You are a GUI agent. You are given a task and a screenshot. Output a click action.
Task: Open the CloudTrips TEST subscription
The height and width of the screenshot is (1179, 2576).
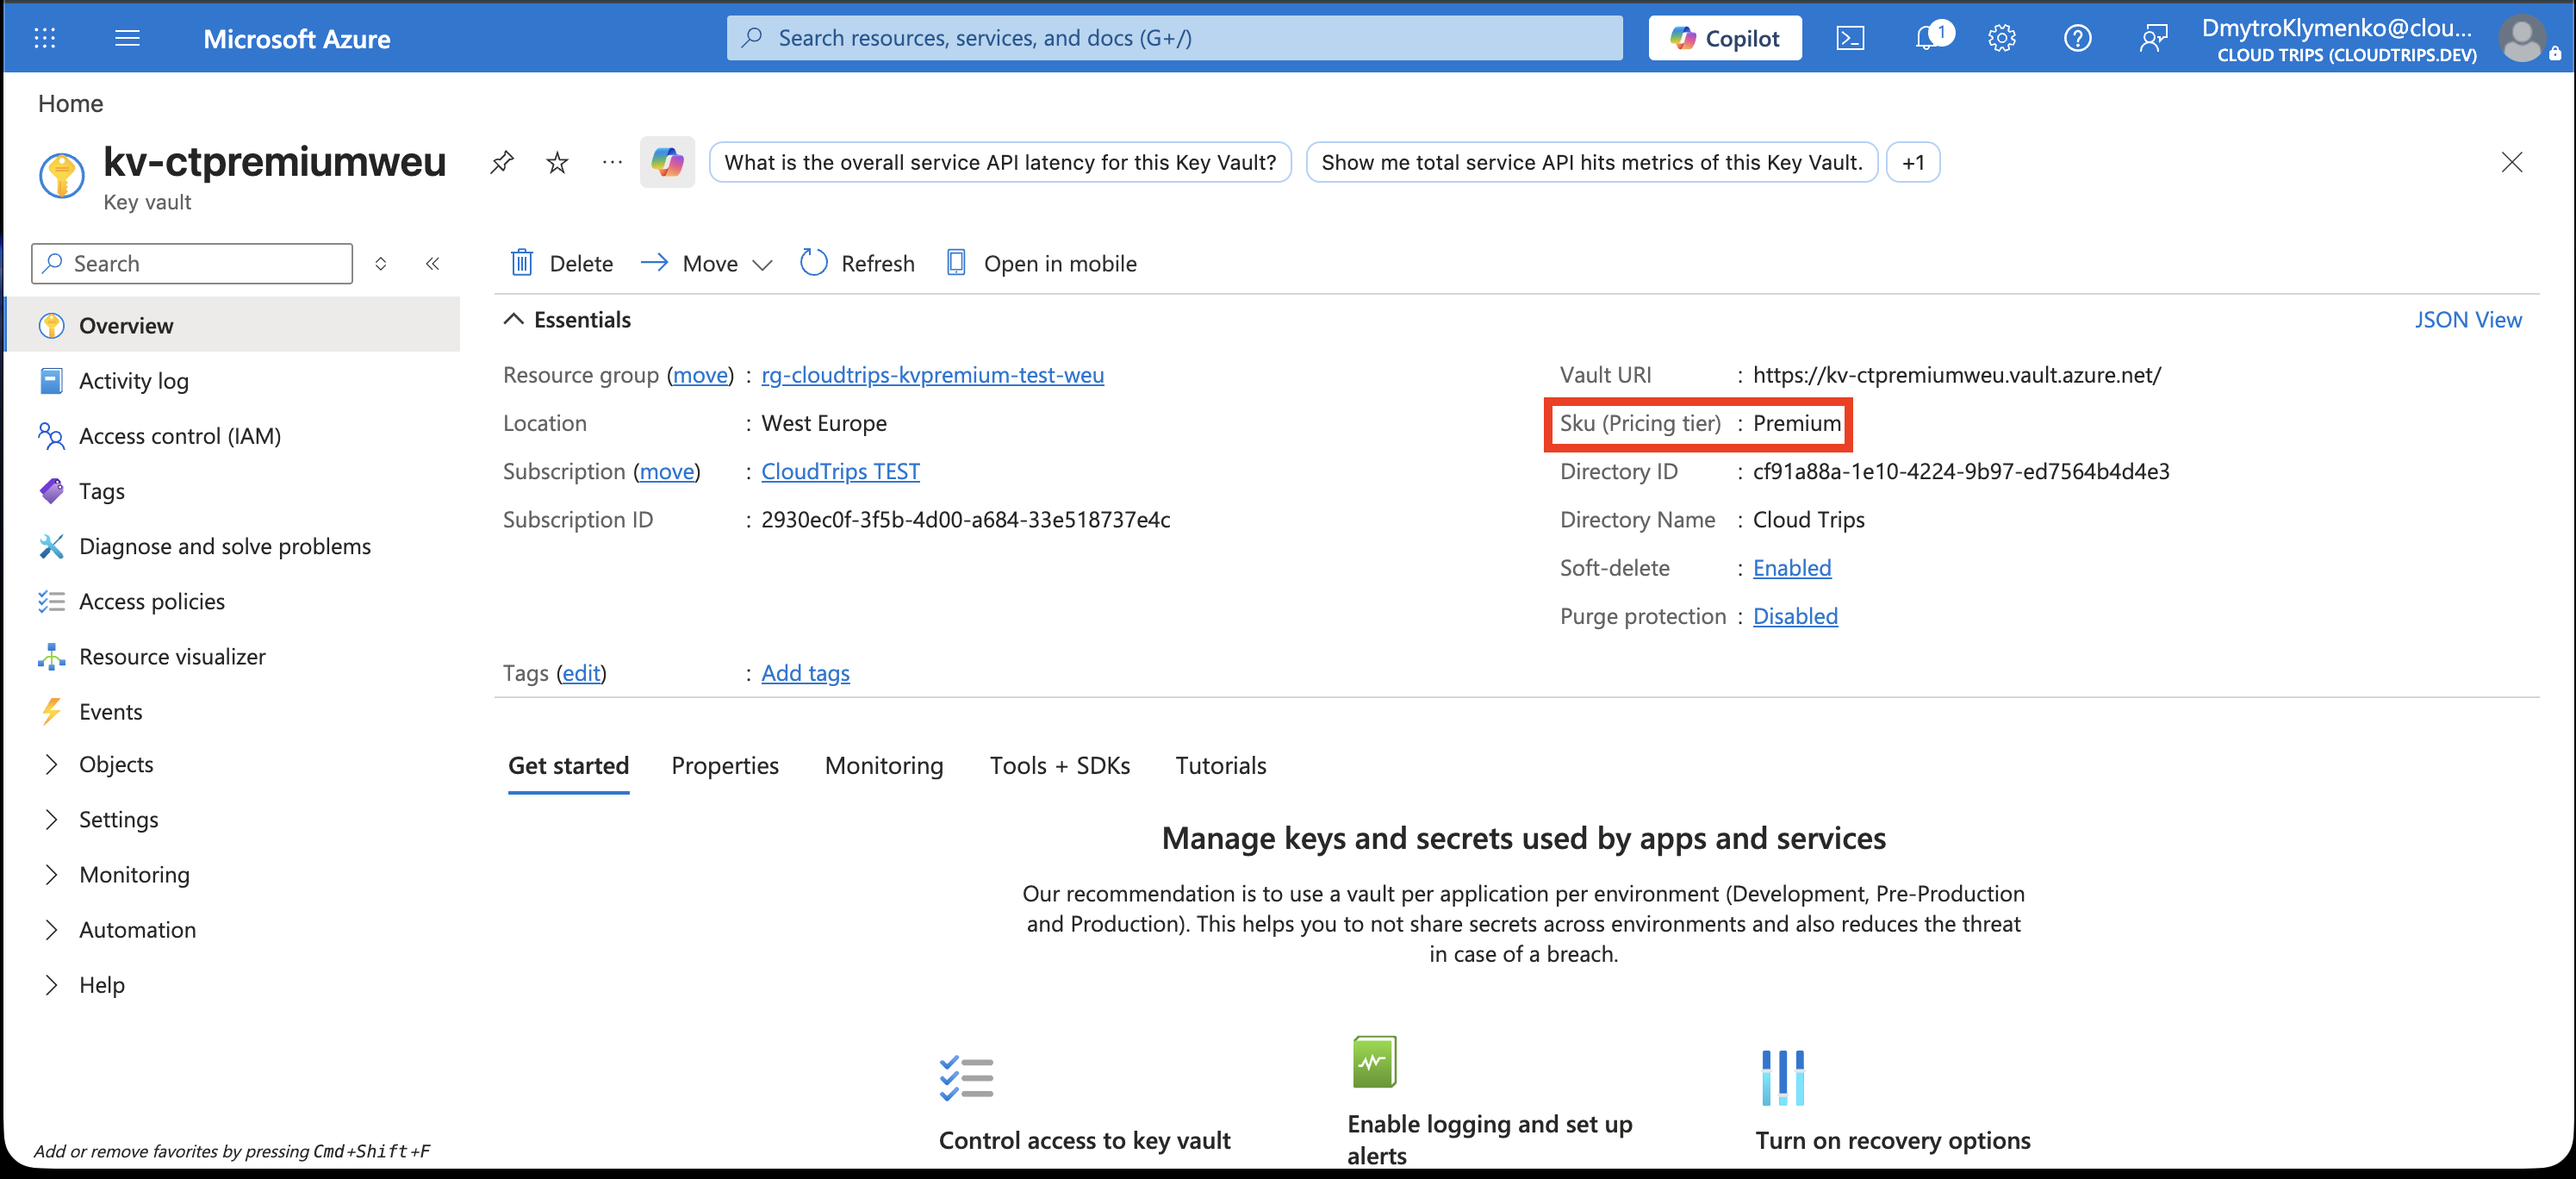pos(840,471)
